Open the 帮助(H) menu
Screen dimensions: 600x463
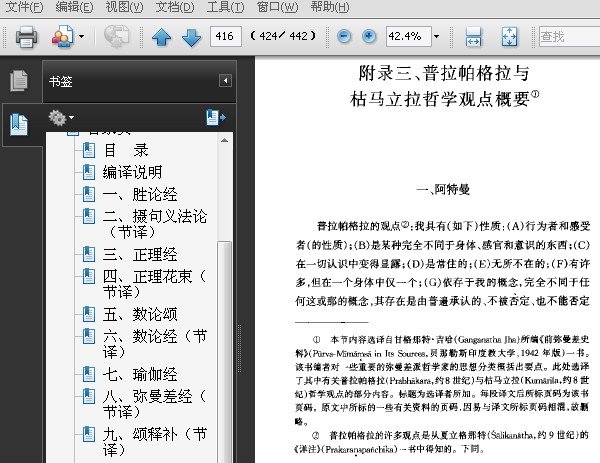(330, 7)
